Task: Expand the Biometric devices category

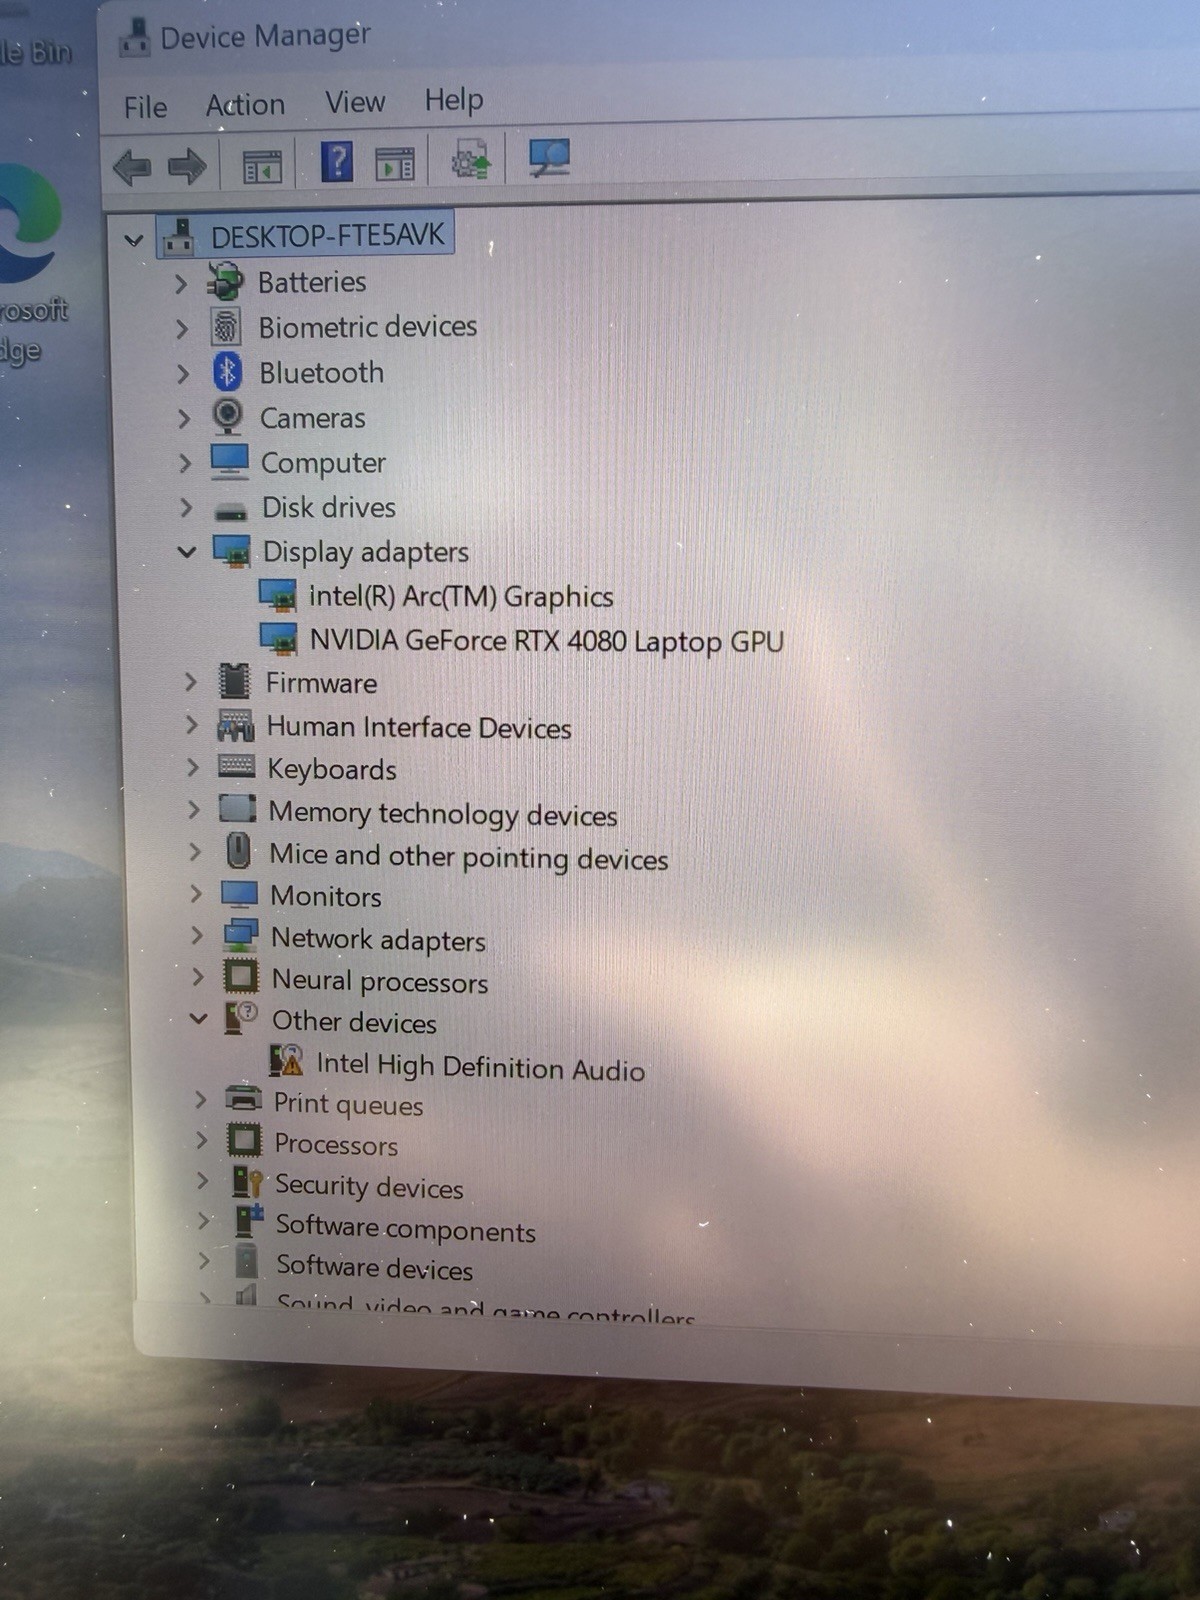Action: (x=181, y=329)
